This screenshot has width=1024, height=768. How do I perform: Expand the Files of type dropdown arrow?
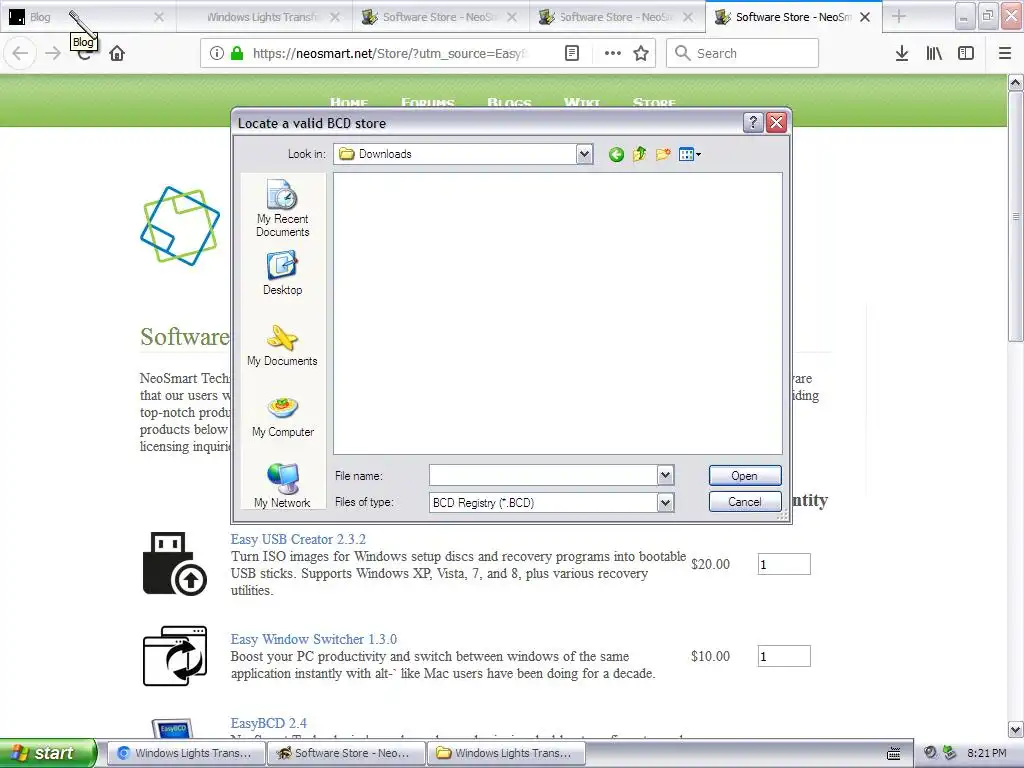665,502
